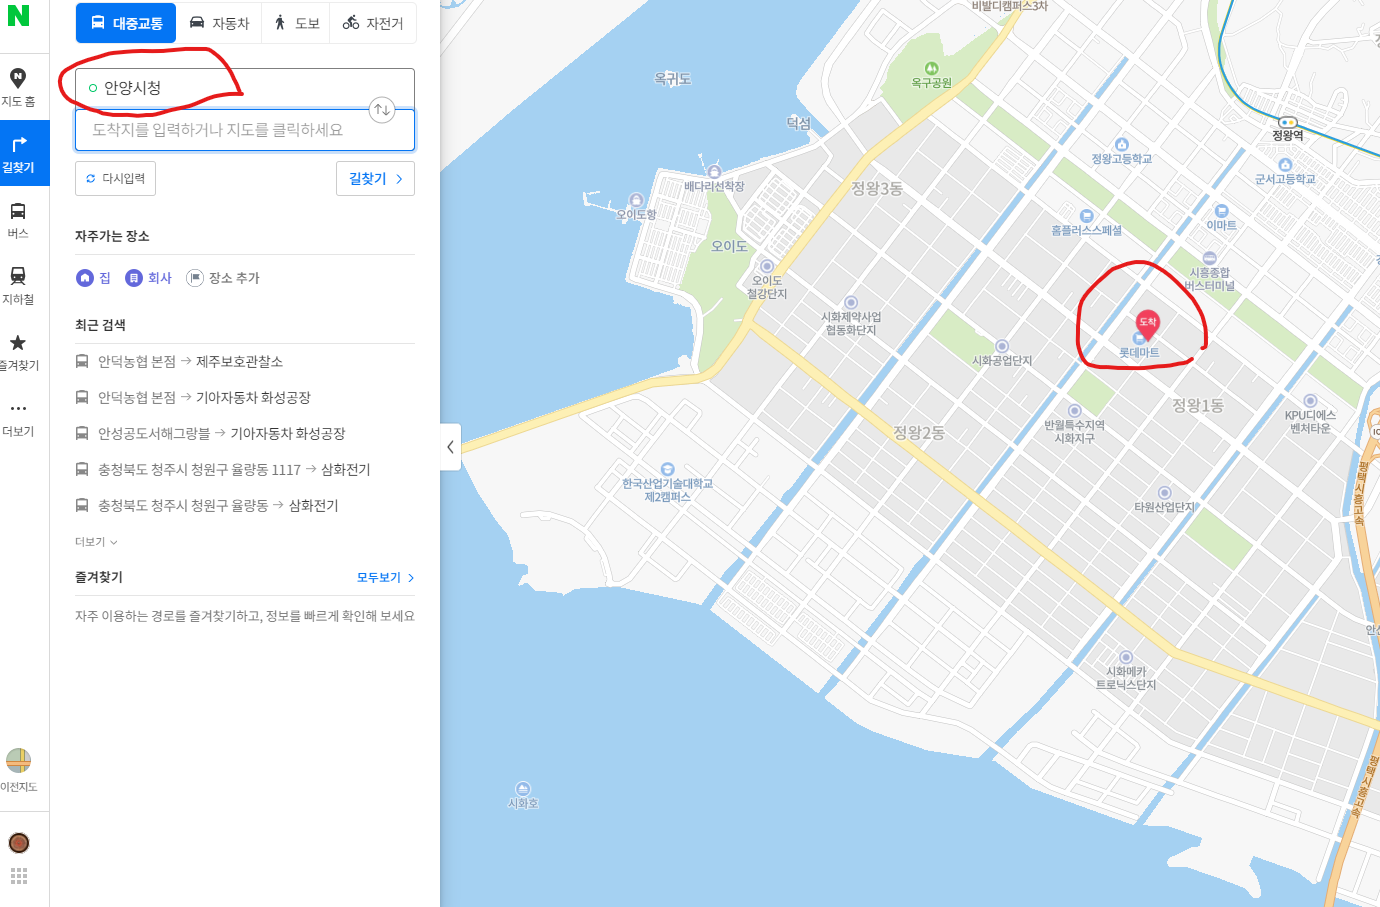Switch to the 자전거 bicycle tab
Image resolution: width=1380 pixels, height=907 pixels.
[373, 23]
